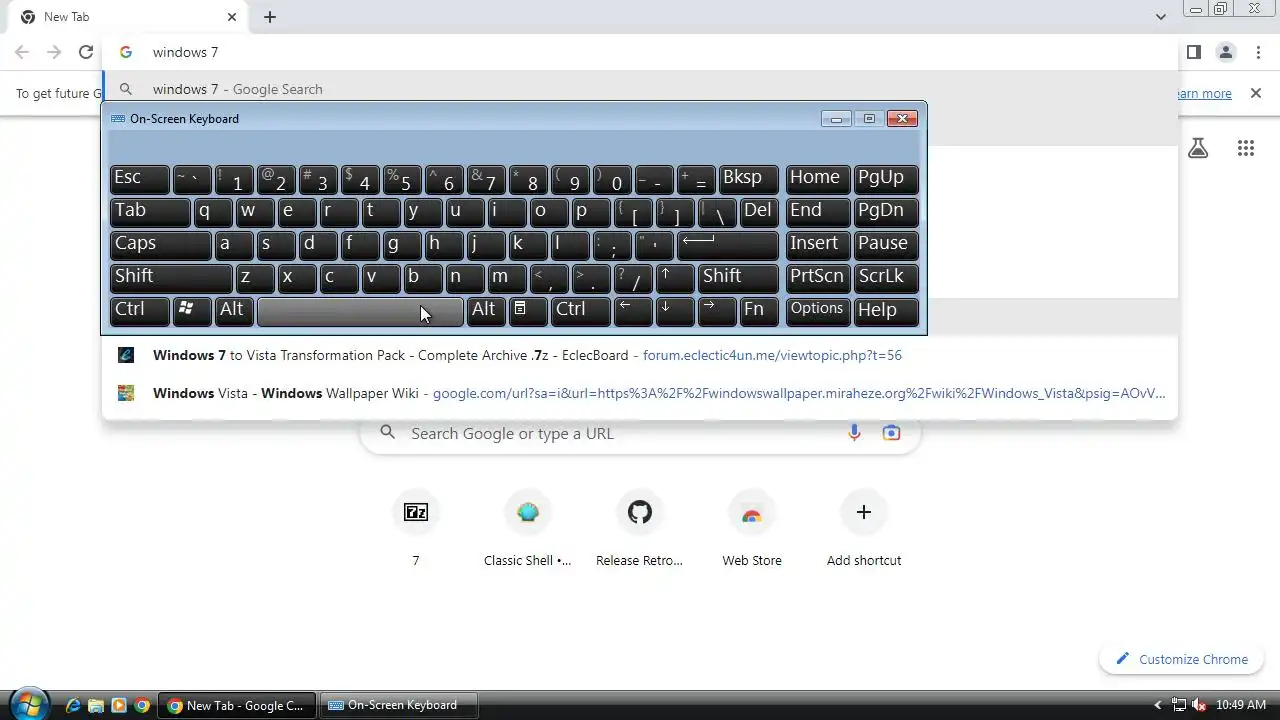This screenshot has width=1280, height=720.
Task: Open the Web Store shortcut
Action: point(752,530)
